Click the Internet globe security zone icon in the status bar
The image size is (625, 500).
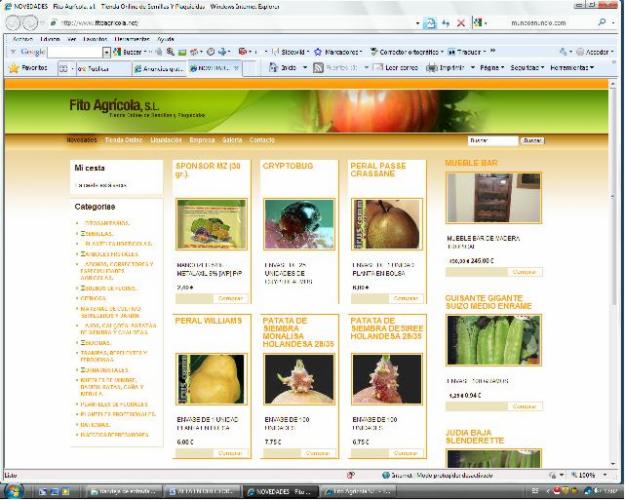pyautogui.click(x=385, y=475)
